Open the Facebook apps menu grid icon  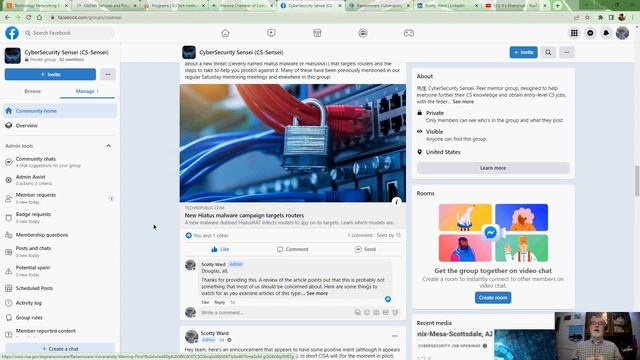tap(574, 33)
